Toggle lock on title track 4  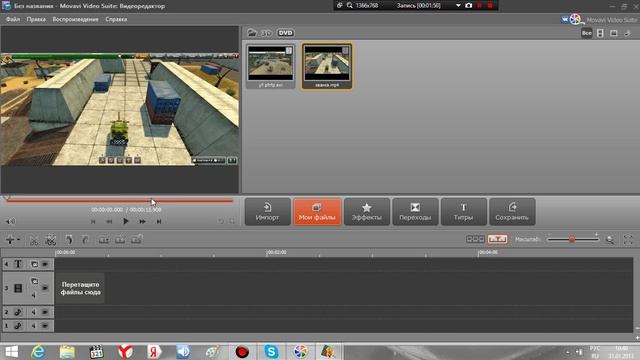(x=34, y=264)
